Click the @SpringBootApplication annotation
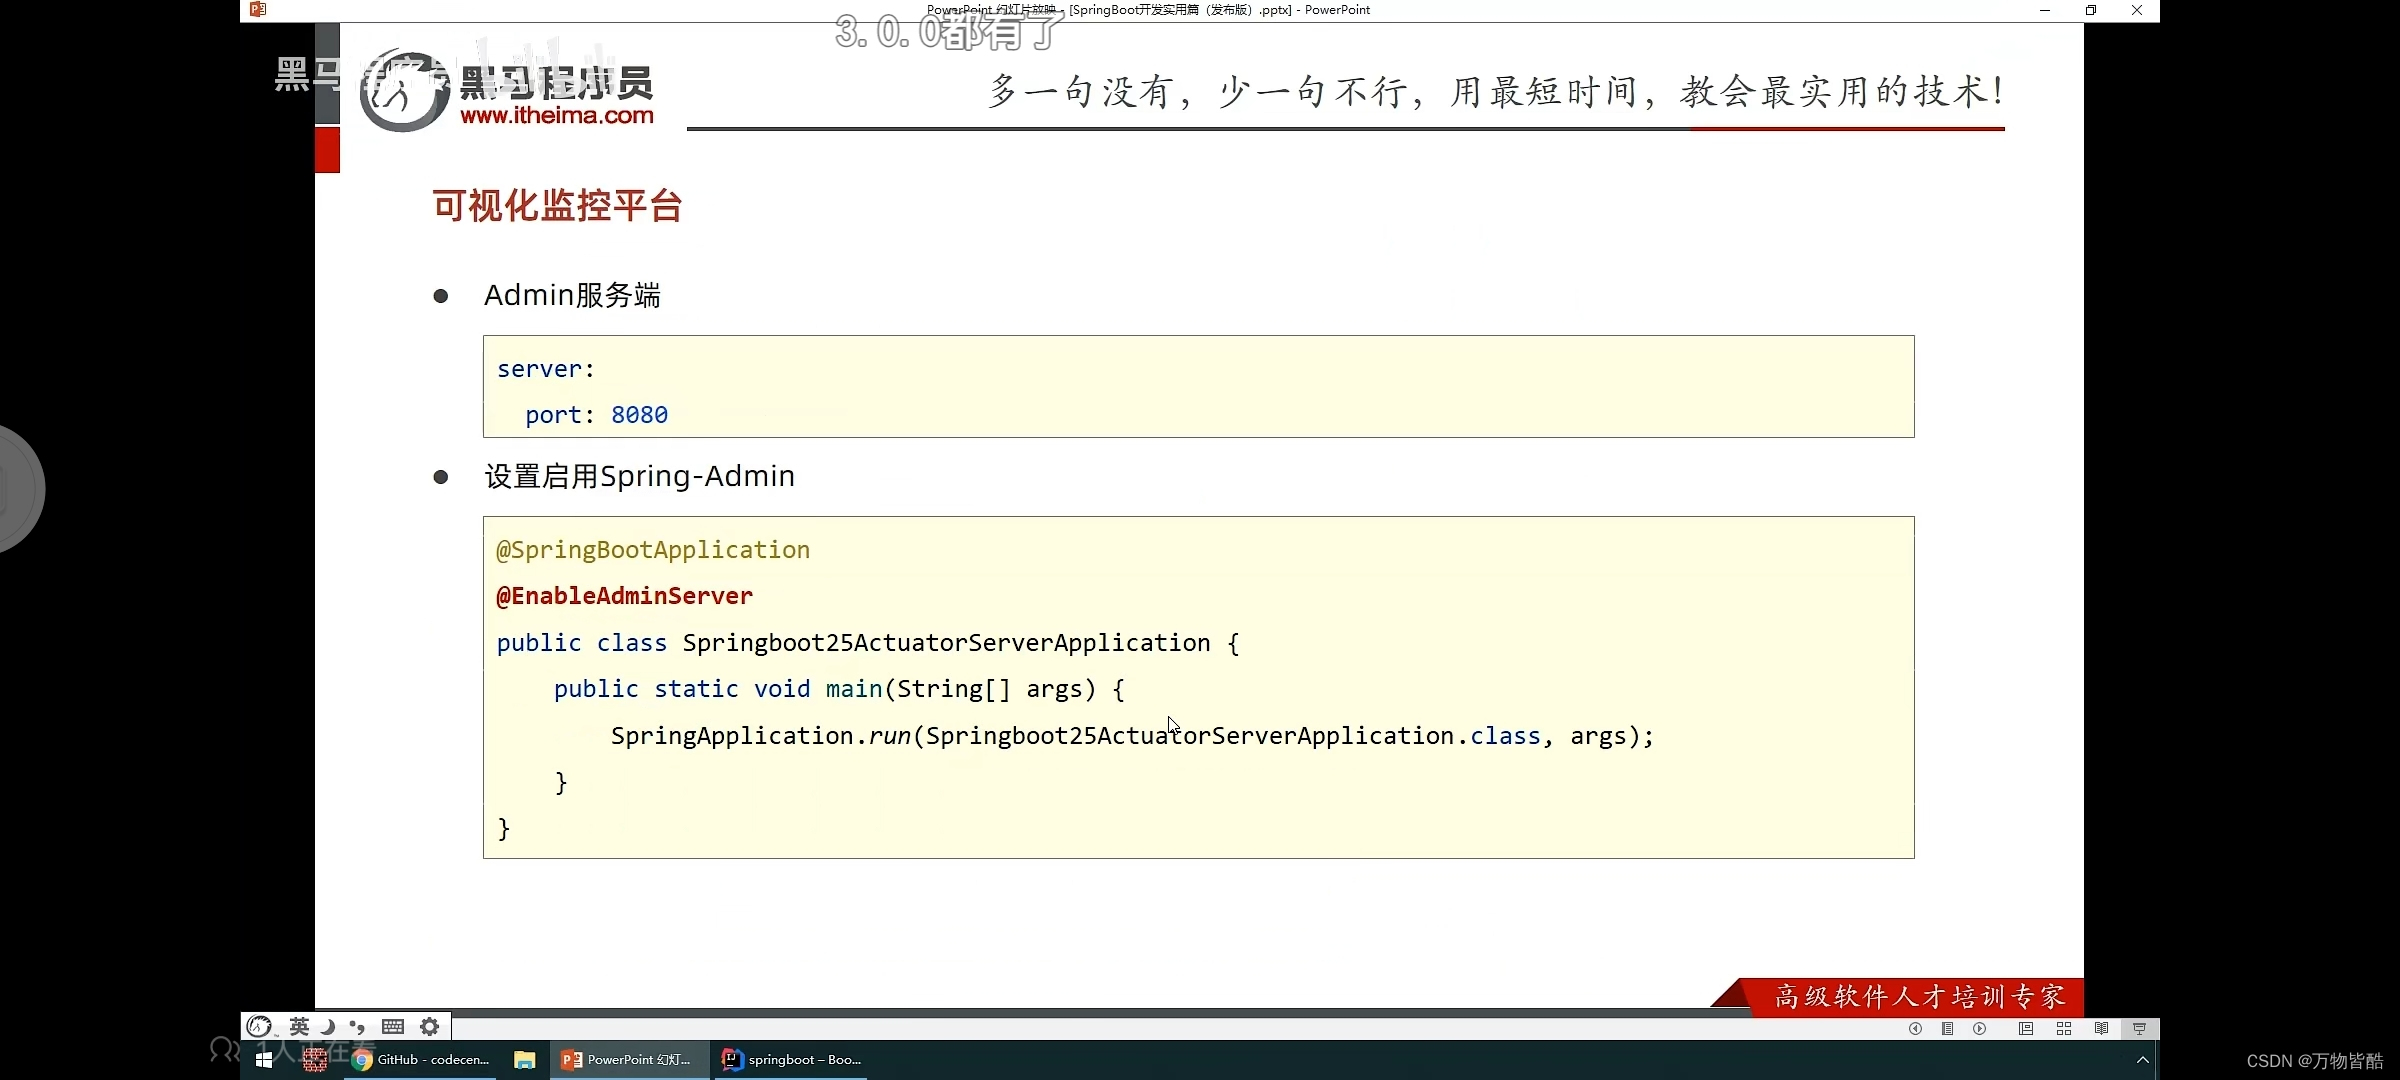2400x1080 pixels. 653,550
